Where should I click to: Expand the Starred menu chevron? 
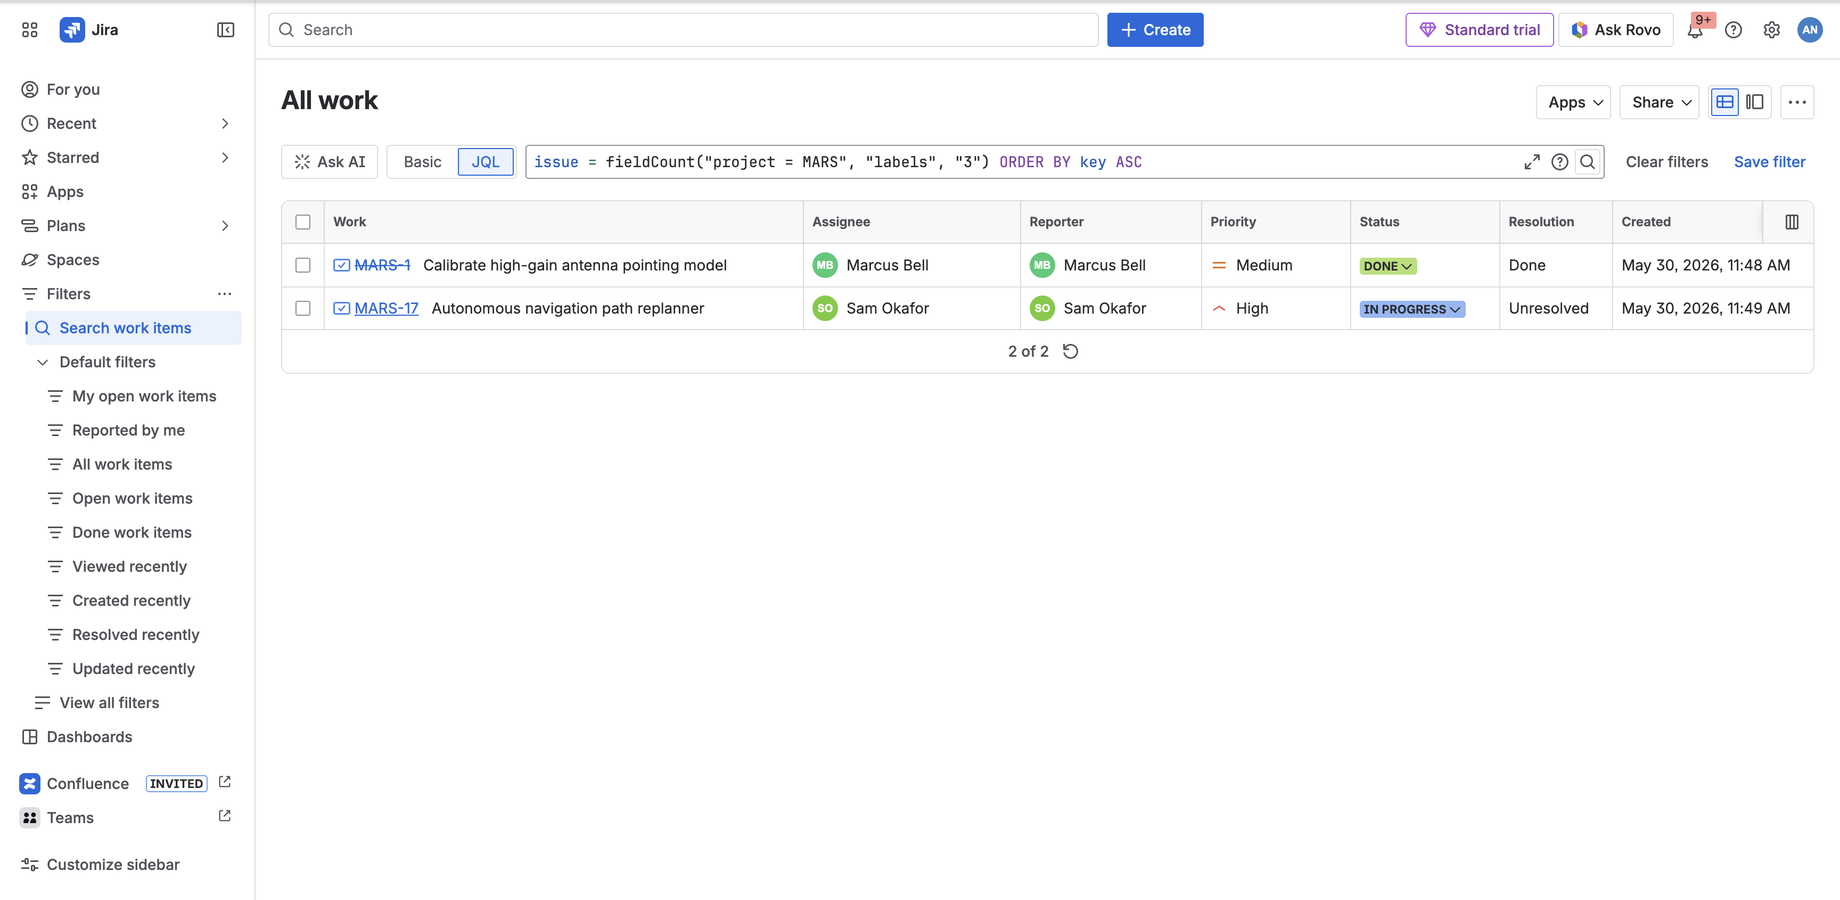coord(225,158)
